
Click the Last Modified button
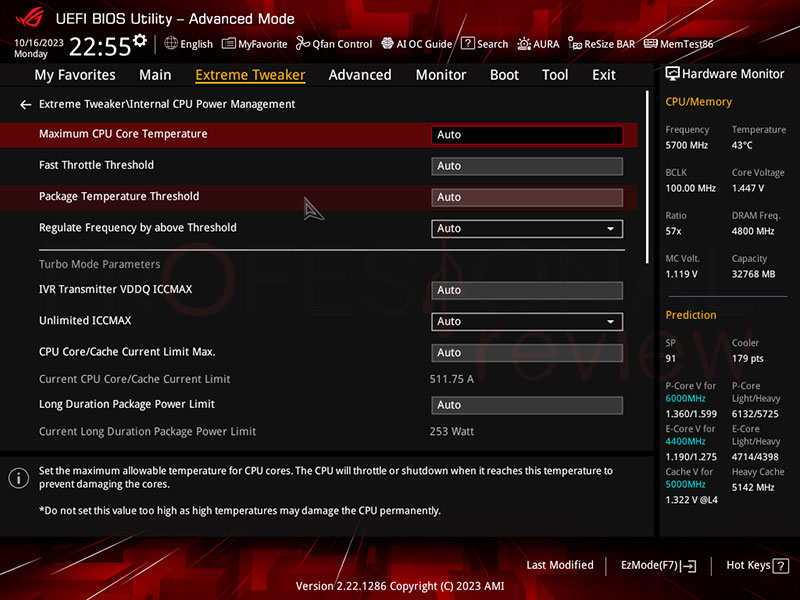(x=560, y=565)
